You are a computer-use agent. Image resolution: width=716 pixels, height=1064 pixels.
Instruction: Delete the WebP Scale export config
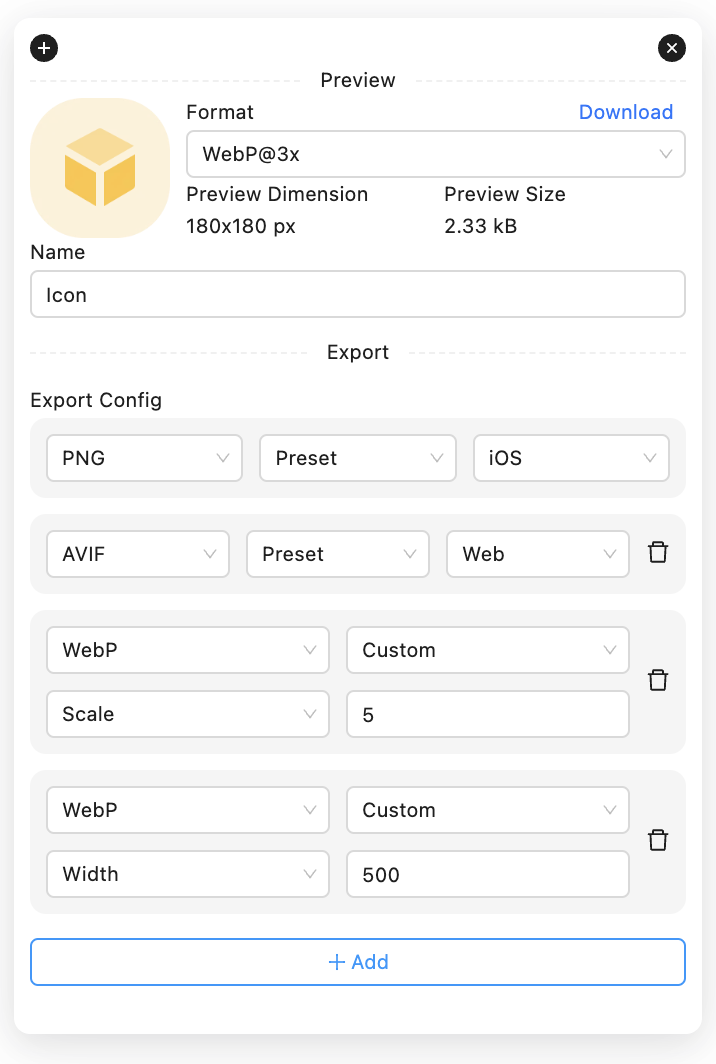pyautogui.click(x=658, y=681)
